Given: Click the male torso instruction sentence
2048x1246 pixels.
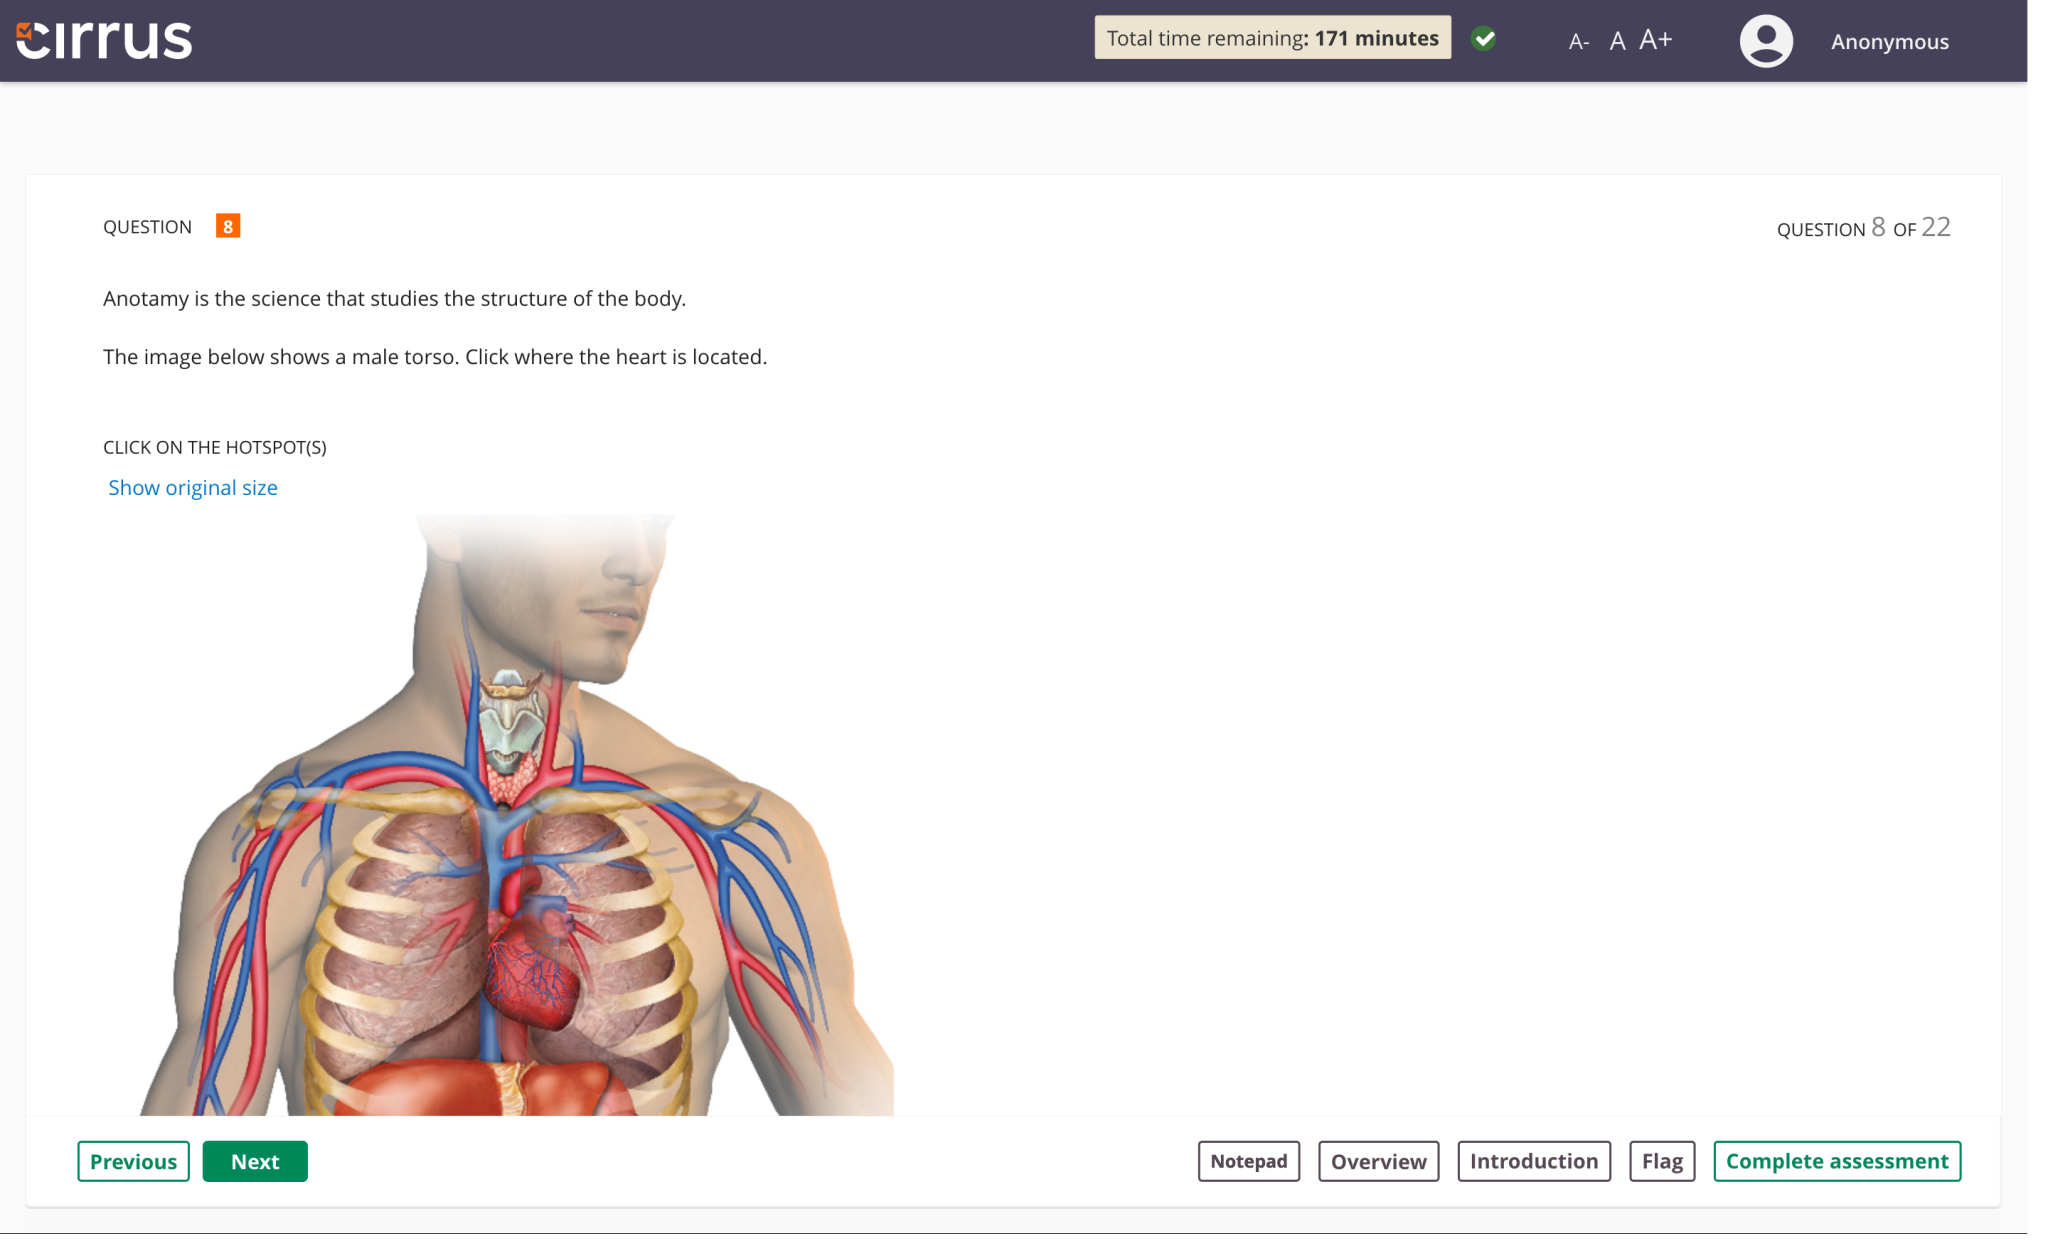Looking at the screenshot, I should [x=435, y=357].
